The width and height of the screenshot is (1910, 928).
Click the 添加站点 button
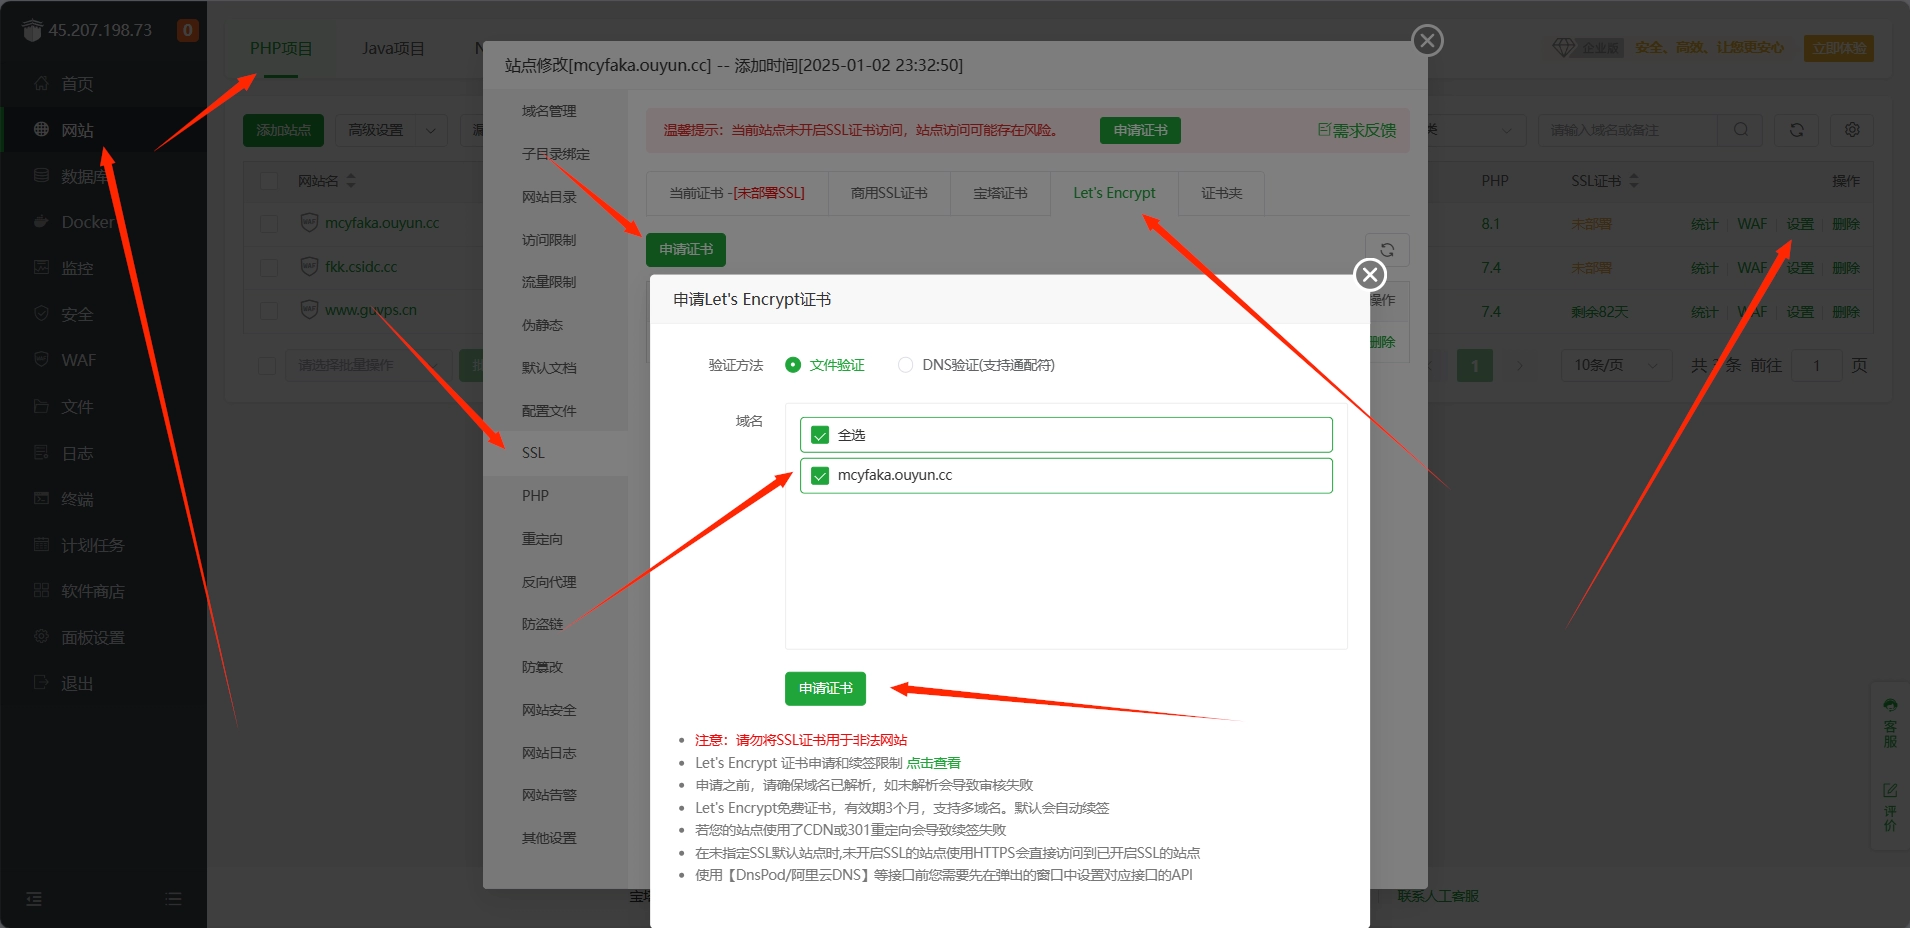point(283,130)
